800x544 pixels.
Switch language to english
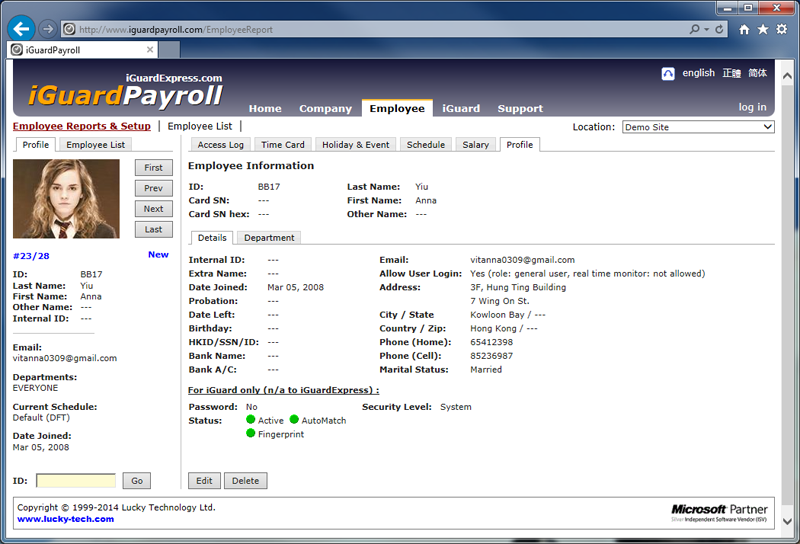pos(698,73)
